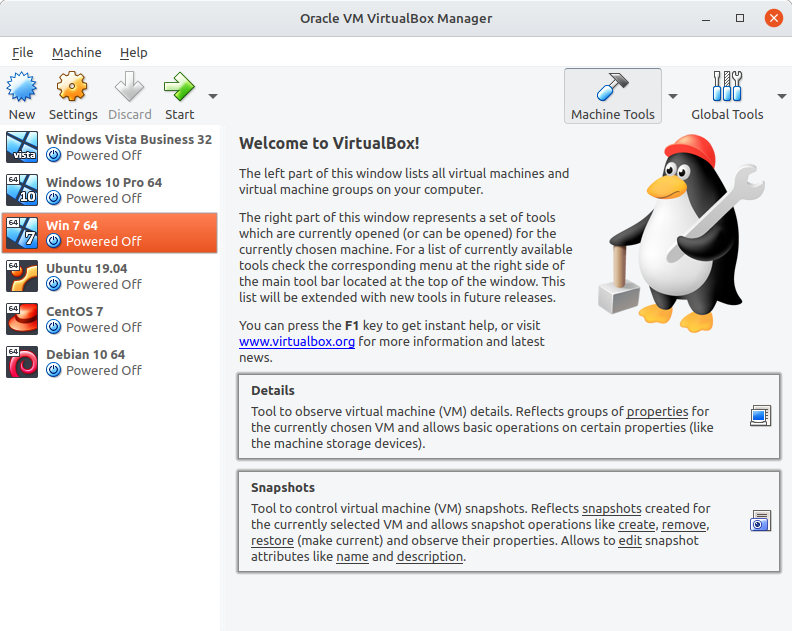Click the Global Tools icon
Image resolution: width=792 pixels, height=631 pixels.
pyautogui.click(x=727, y=86)
